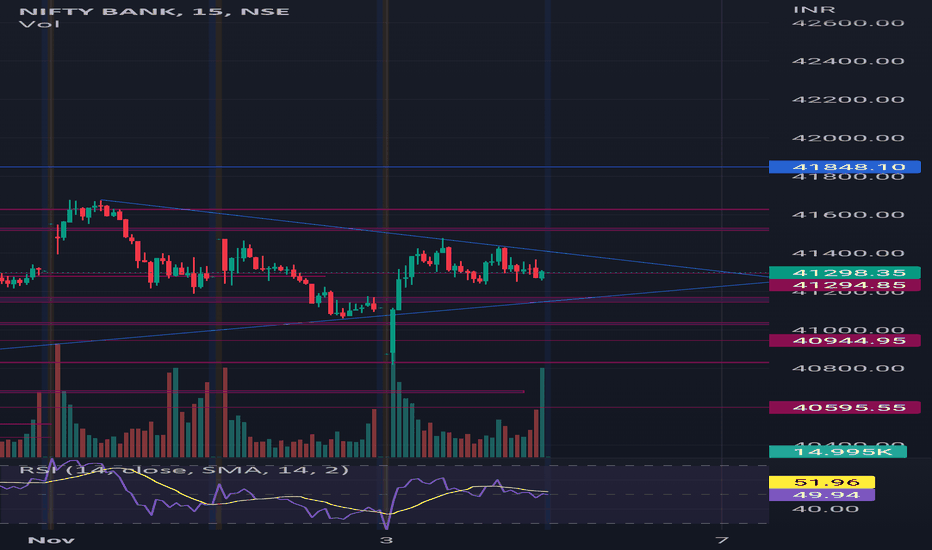
Task: Click the 42400.00 price axis label
Action: 848,61
